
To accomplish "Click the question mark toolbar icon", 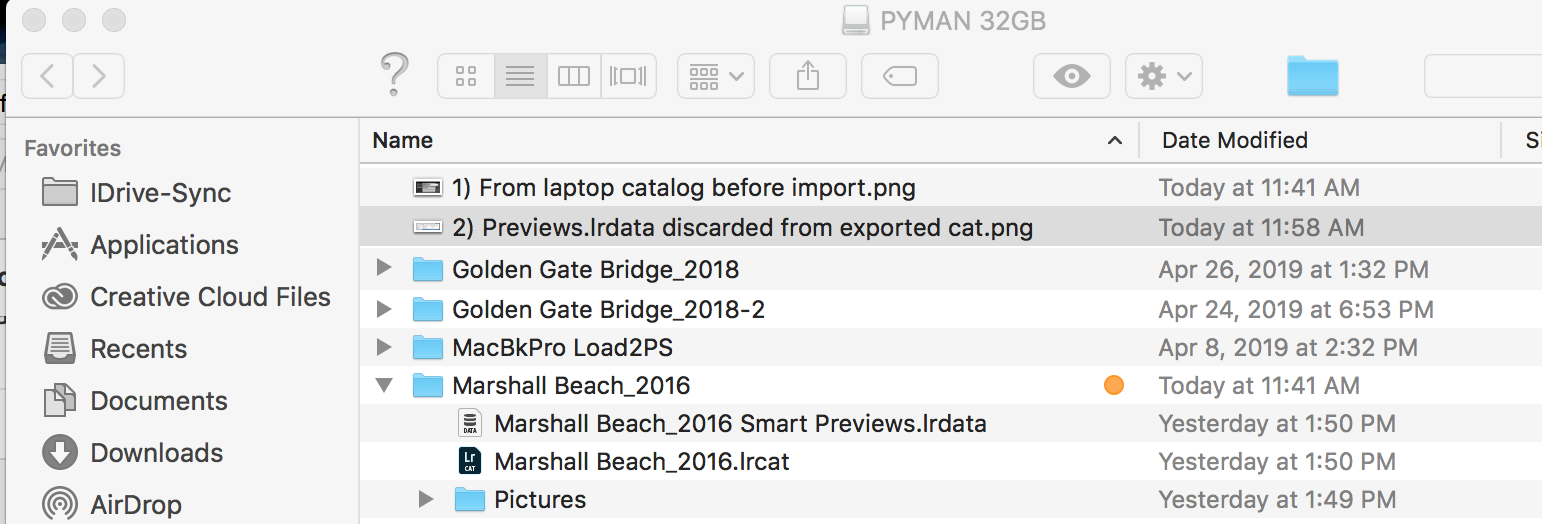I will point(395,74).
